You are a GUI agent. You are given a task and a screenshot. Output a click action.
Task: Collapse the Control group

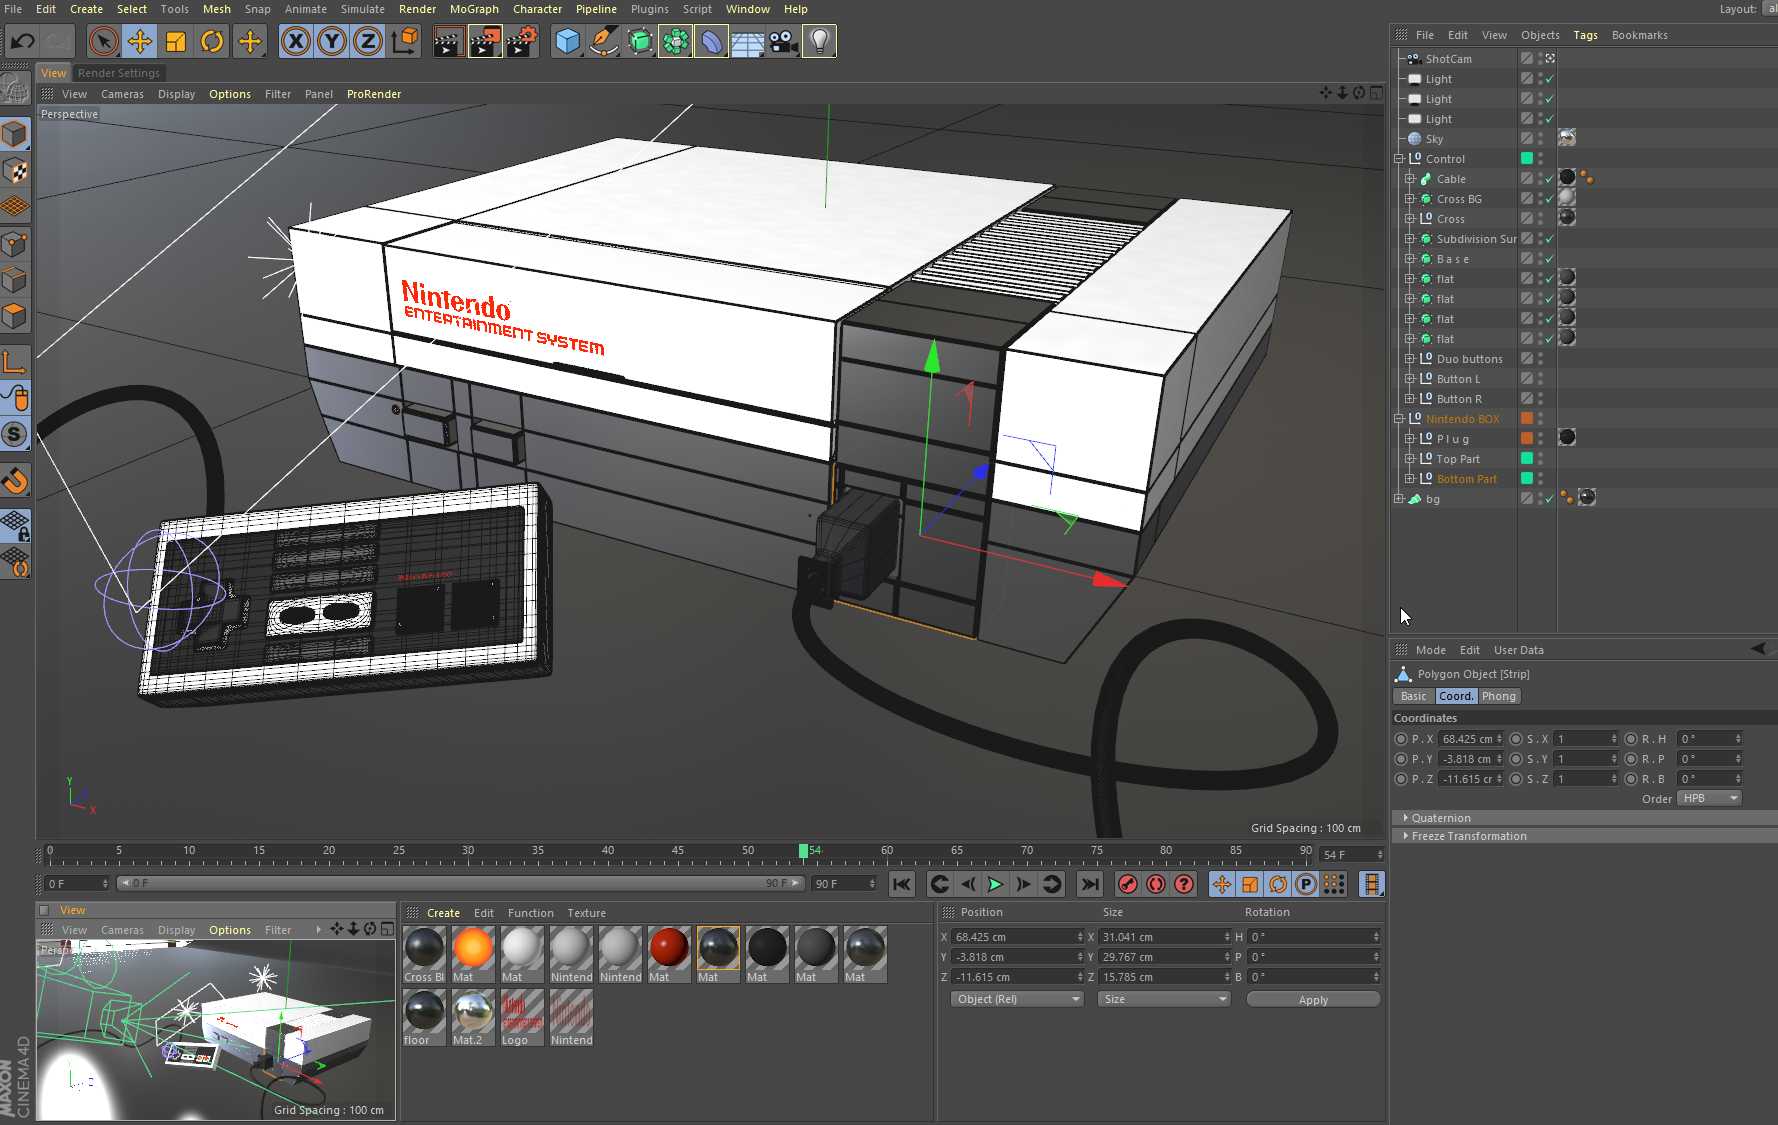point(1399,159)
